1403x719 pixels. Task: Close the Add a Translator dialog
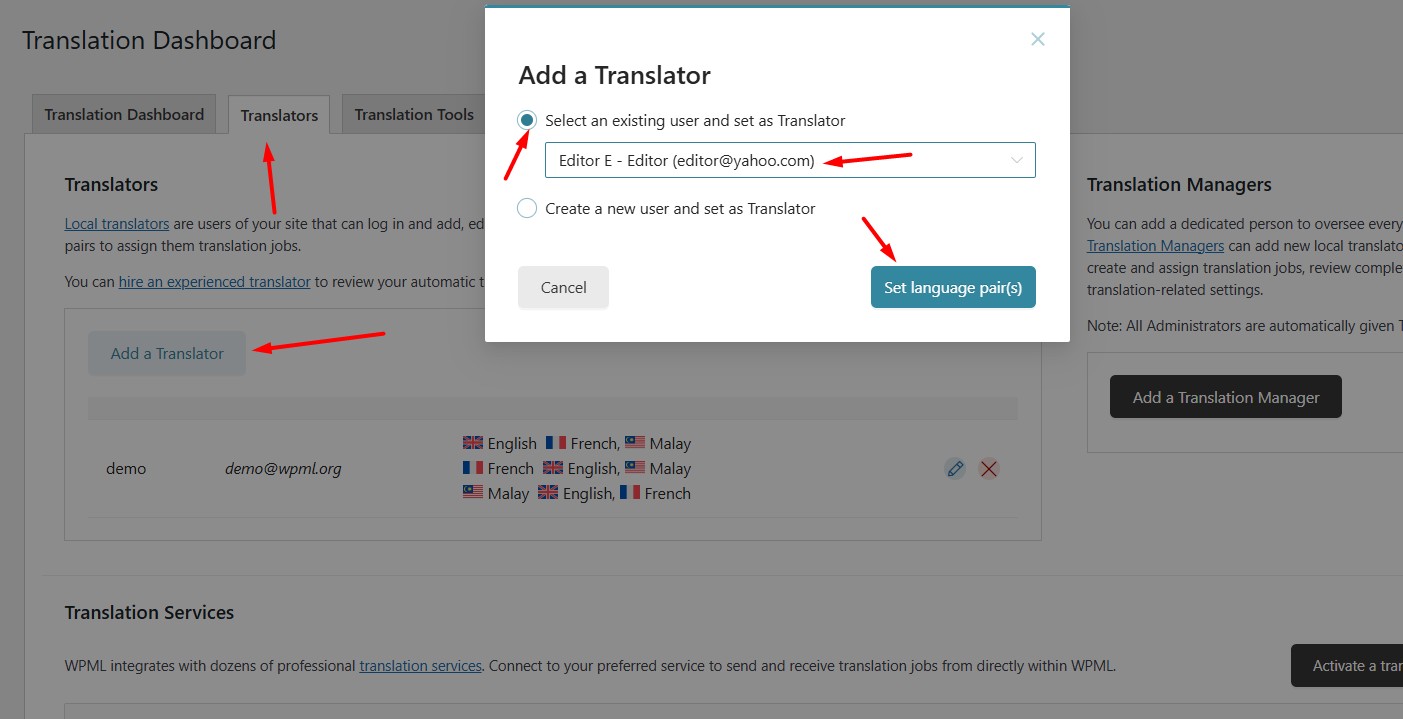coord(1037,40)
